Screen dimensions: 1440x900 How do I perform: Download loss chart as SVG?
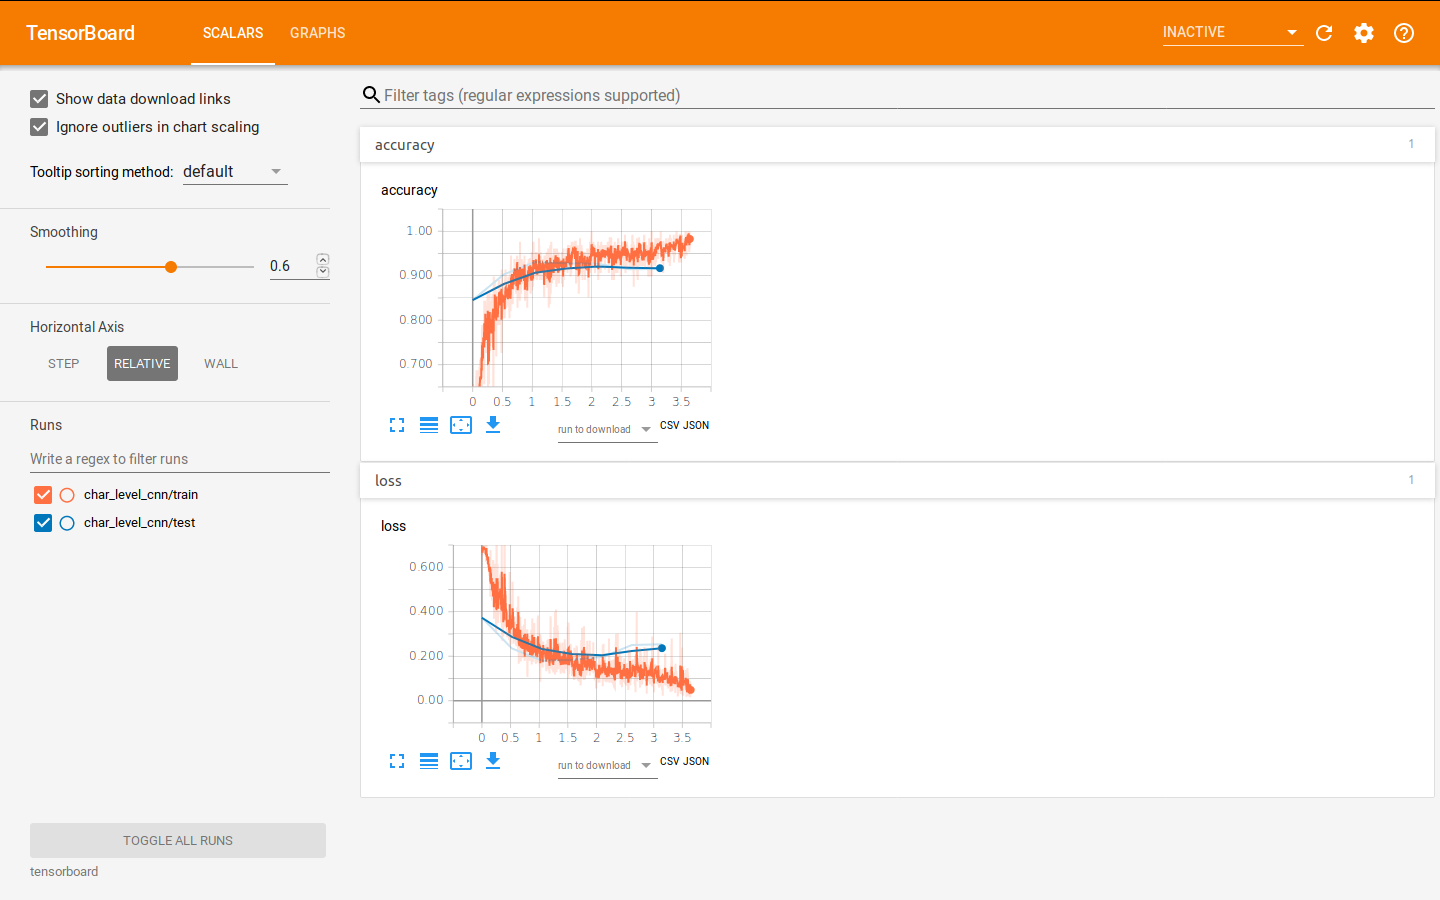point(493,761)
